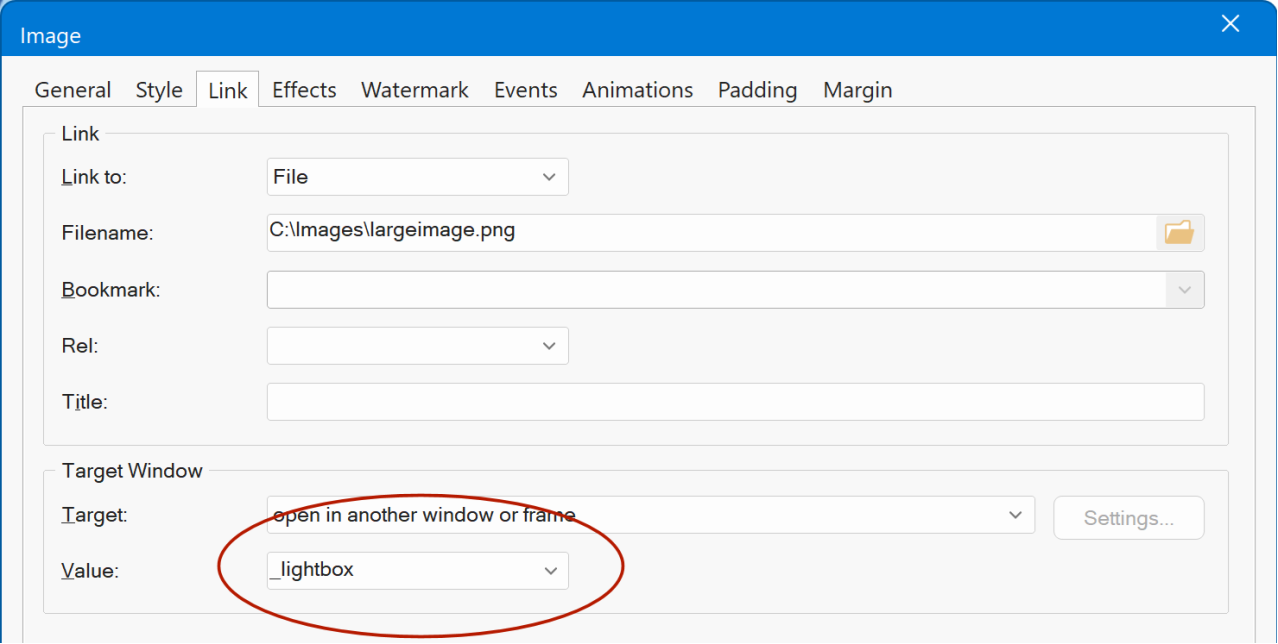The width and height of the screenshot is (1278, 644).
Task: Switch to the General tab
Action: coord(72,90)
